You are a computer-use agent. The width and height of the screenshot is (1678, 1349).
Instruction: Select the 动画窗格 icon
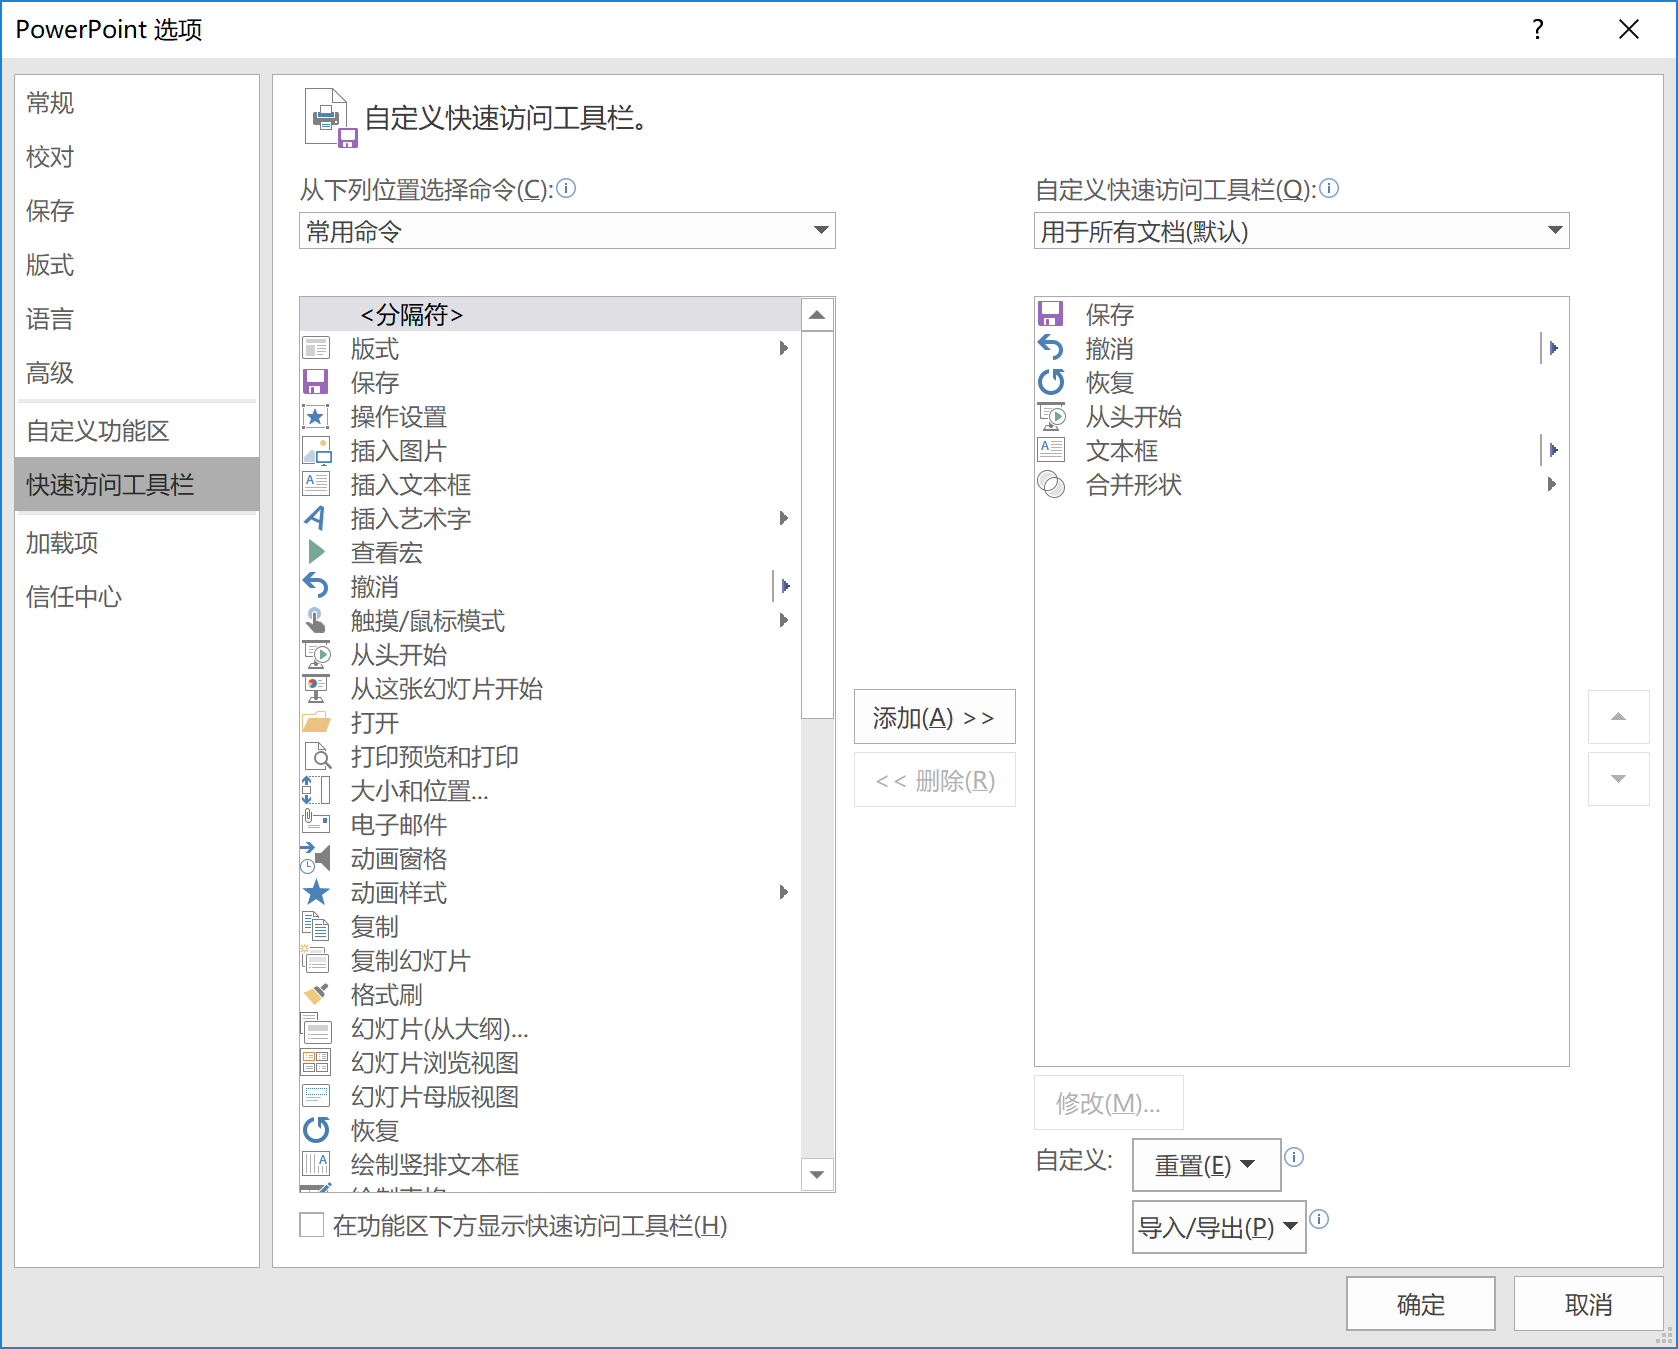(316, 858)
